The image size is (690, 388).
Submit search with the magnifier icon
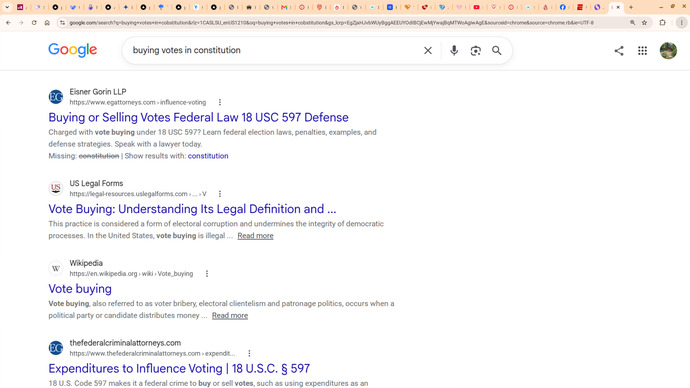[496, 51]
